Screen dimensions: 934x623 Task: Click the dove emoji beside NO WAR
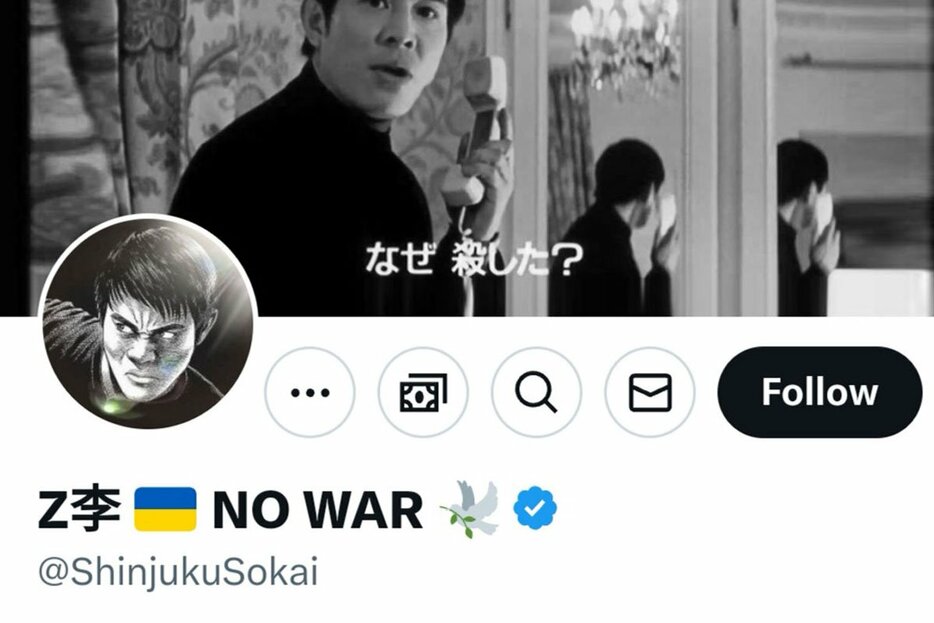470,509
